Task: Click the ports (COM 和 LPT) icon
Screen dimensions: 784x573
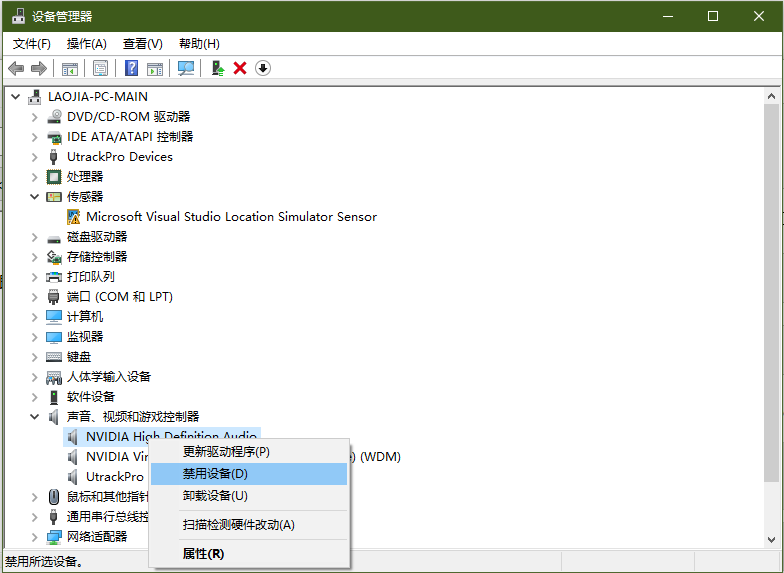Action: (54, 296)
